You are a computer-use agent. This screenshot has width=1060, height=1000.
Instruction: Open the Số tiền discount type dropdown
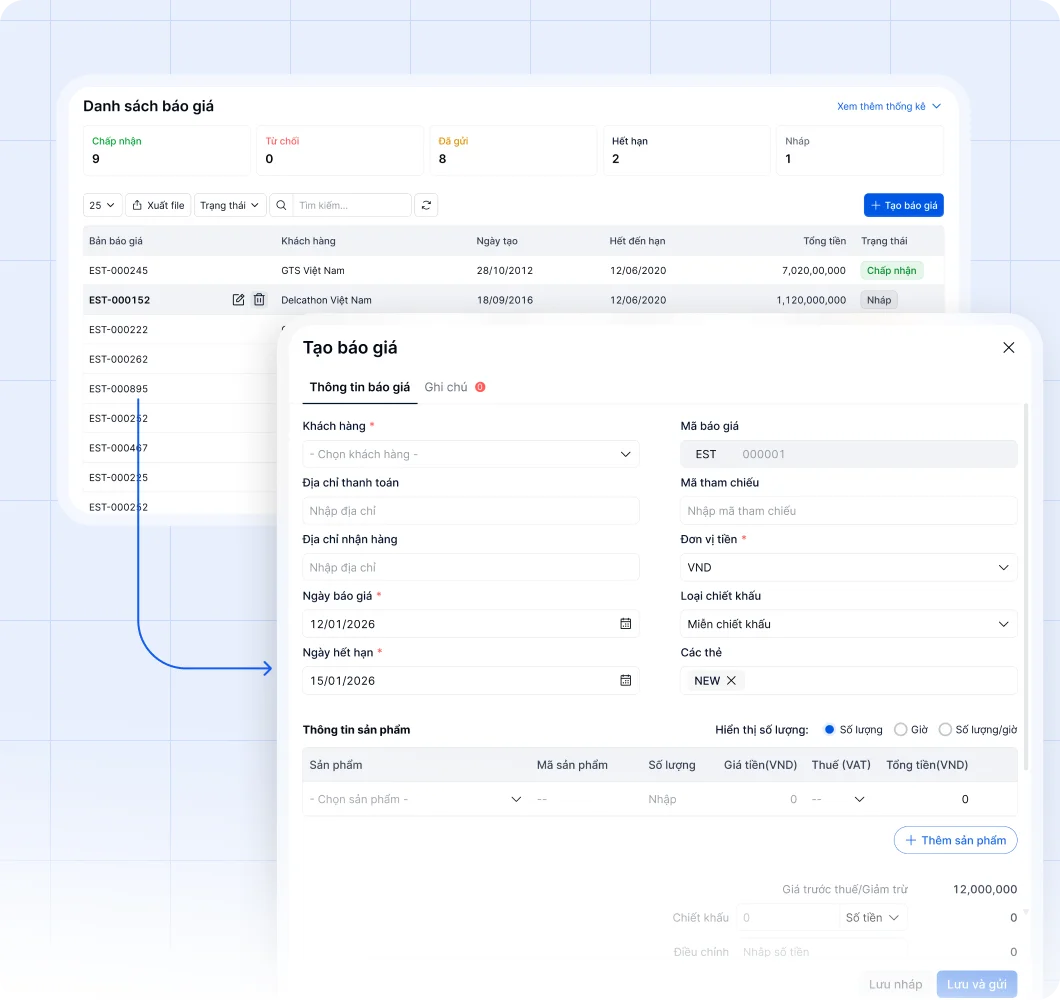(x=872, y=918)
